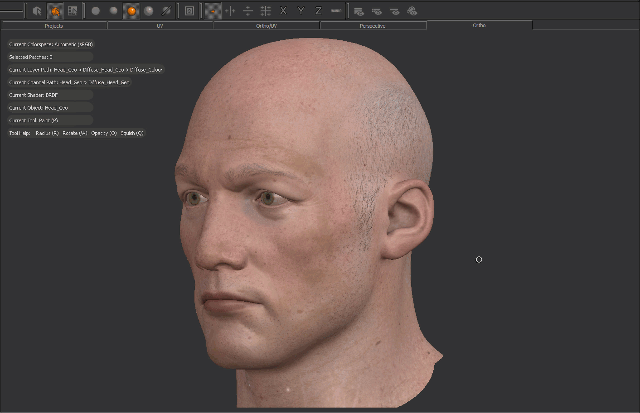The width and height of the screenshot is (640, 413).
Task: Select the Face selection mode icon
Action: pyautogui.click(x=72, y=10)
